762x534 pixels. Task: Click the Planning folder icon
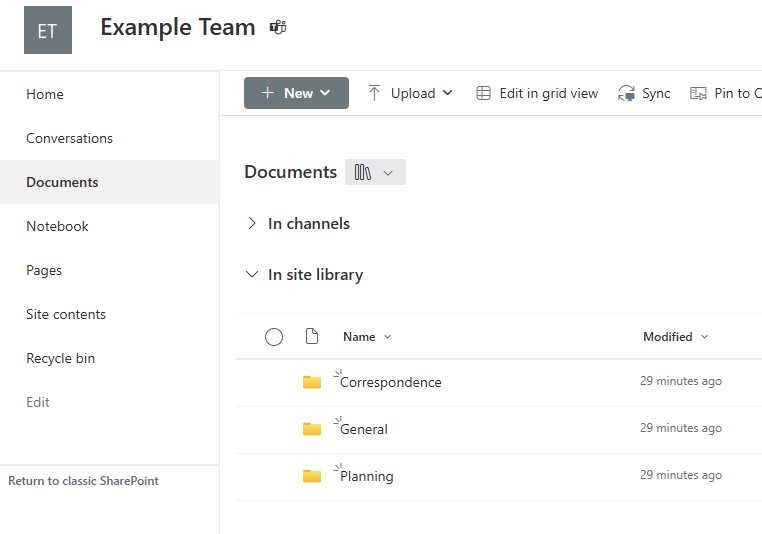pos(312,476)
